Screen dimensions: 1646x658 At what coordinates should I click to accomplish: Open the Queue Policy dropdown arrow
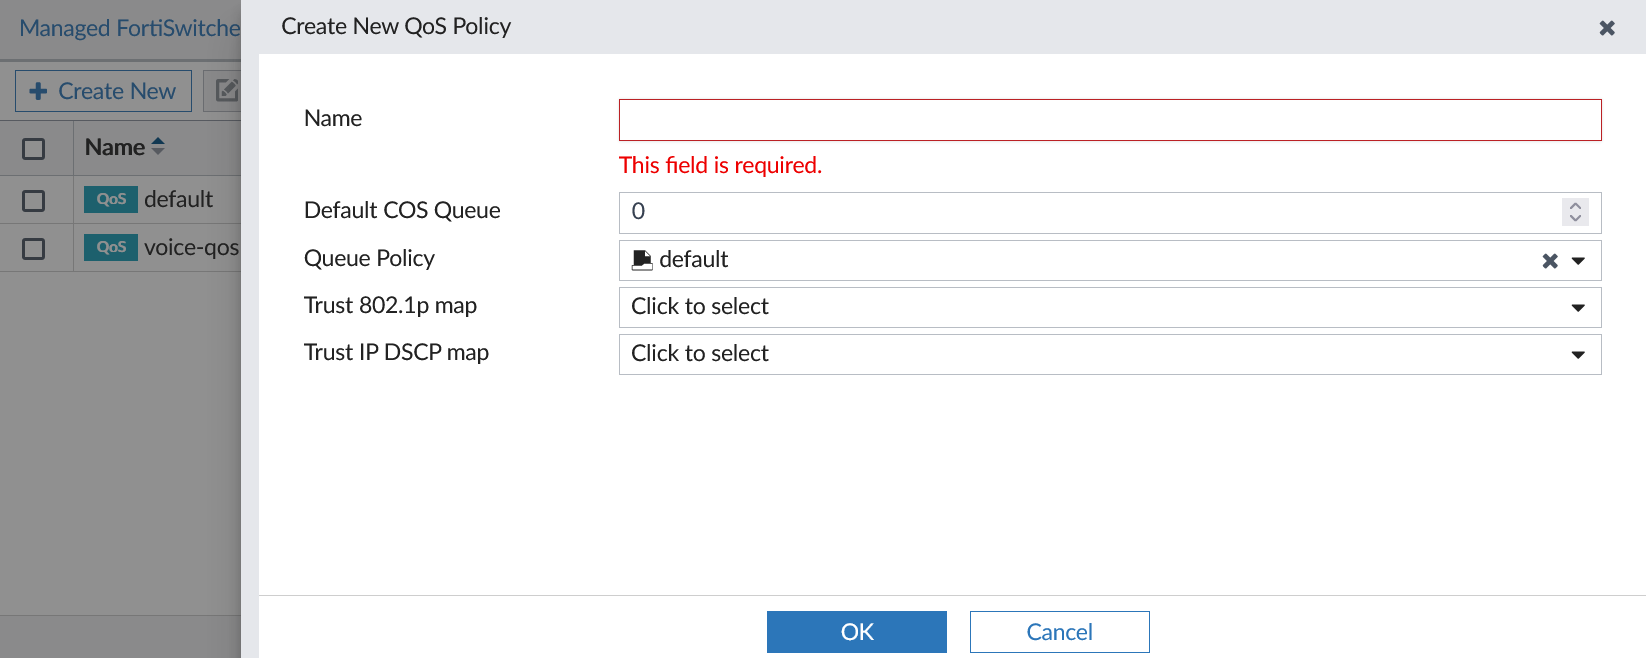(1578, 261)
